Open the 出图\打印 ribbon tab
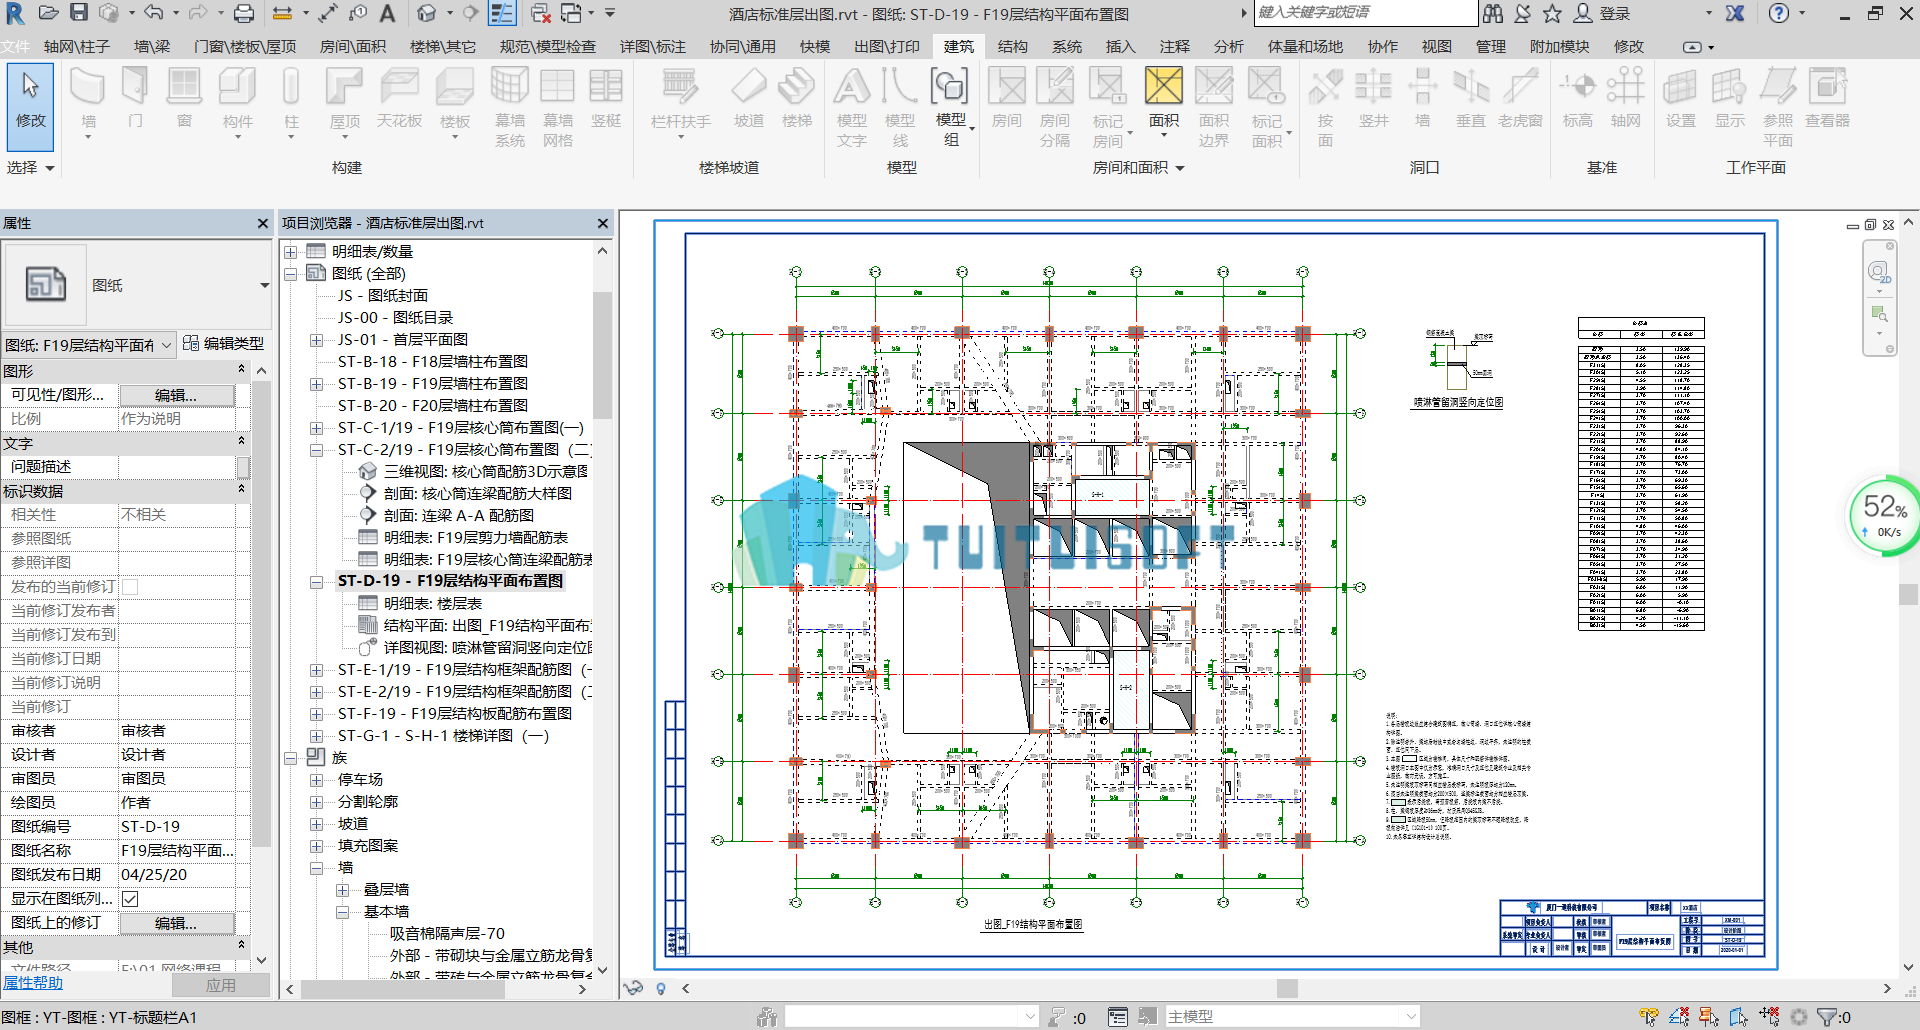The height and width of the screenshot is (1030, 1920). click(887, 47)
